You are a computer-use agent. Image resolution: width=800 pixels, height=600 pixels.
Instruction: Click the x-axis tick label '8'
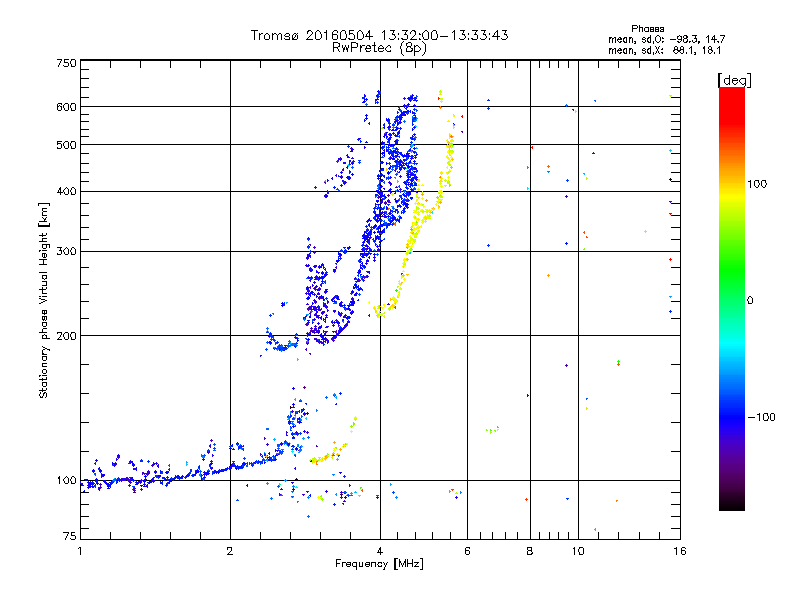click(530, 551)
